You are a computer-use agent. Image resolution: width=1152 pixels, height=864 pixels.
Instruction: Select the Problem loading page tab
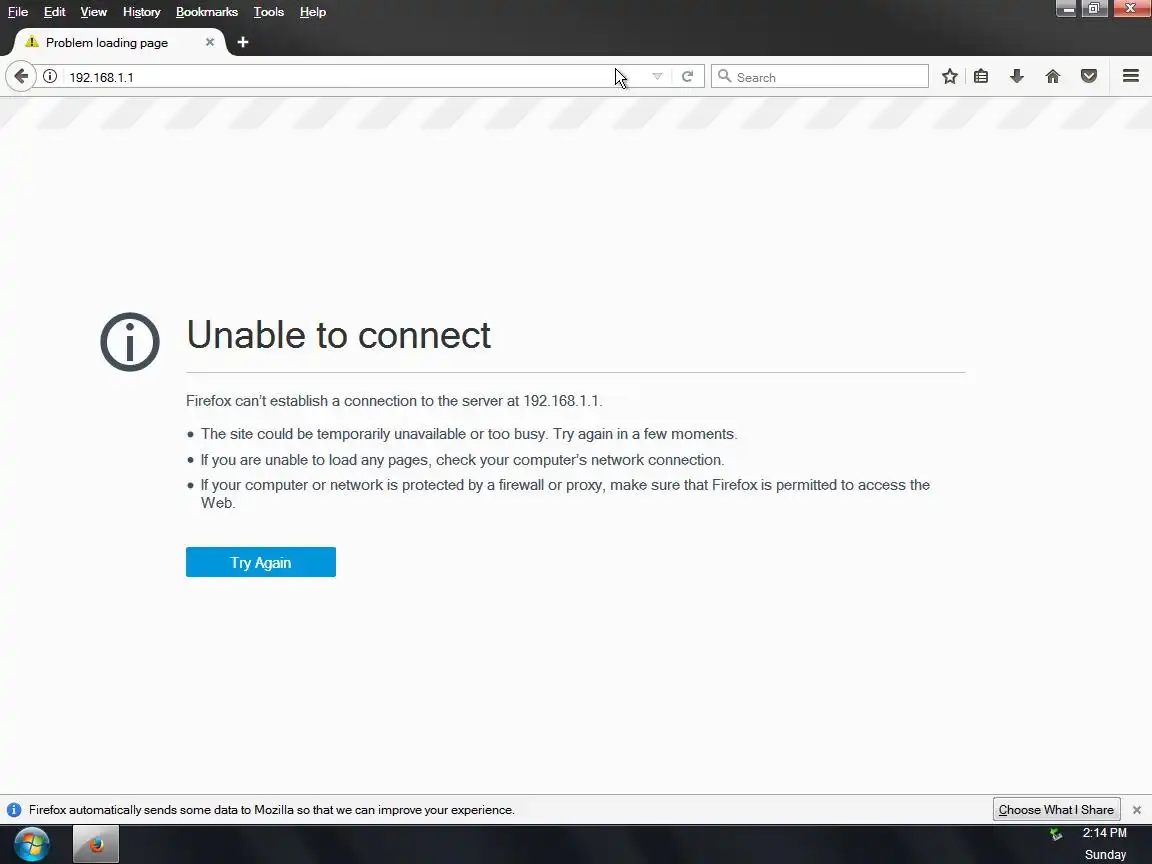click(x=118, y=43)
